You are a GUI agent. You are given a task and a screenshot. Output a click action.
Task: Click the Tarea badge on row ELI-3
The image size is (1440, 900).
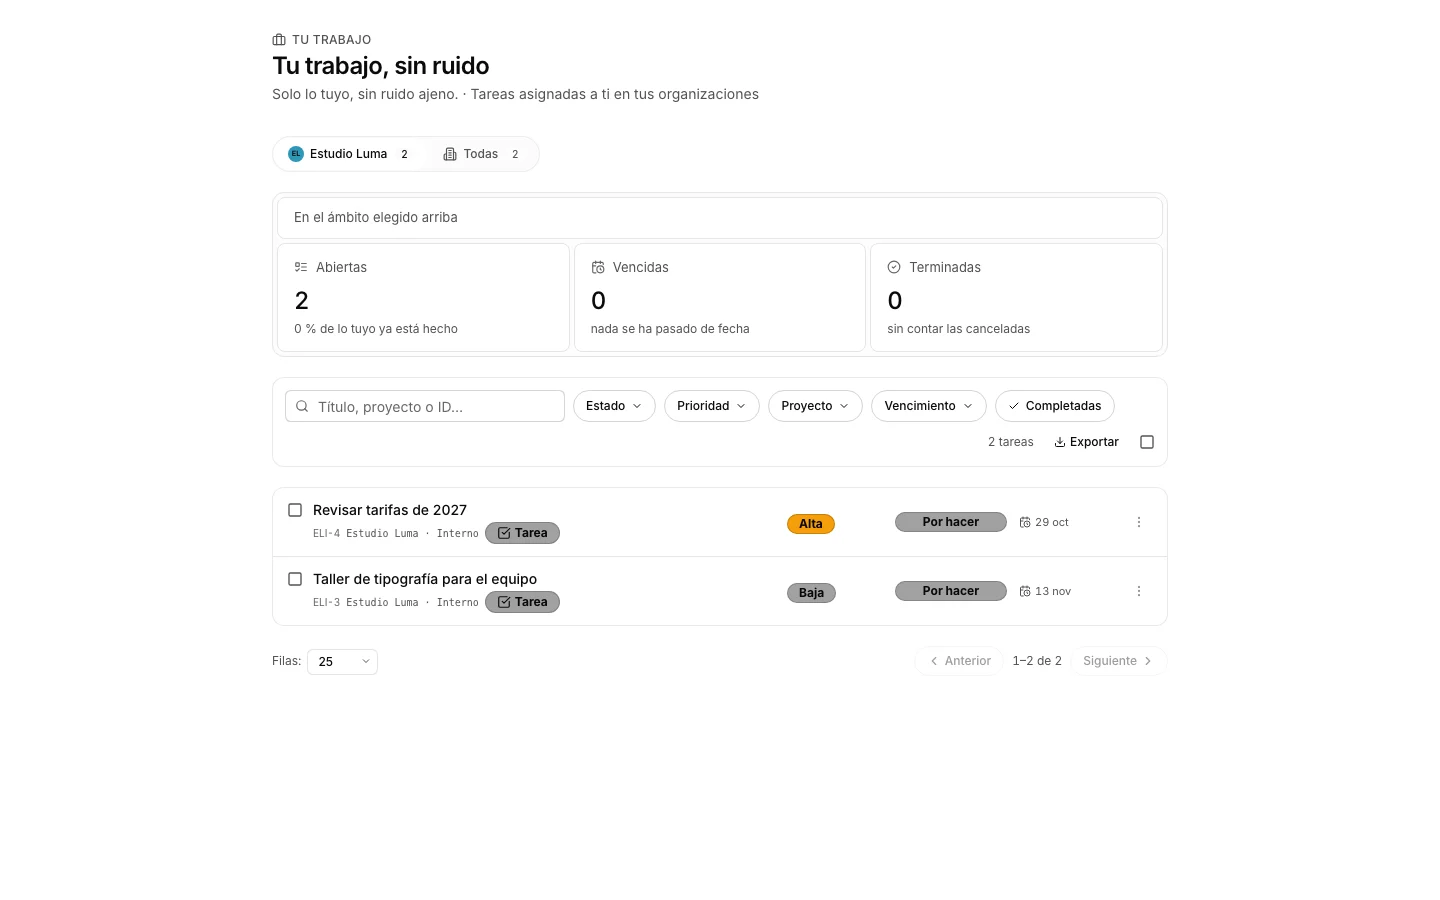coord(522,602)
